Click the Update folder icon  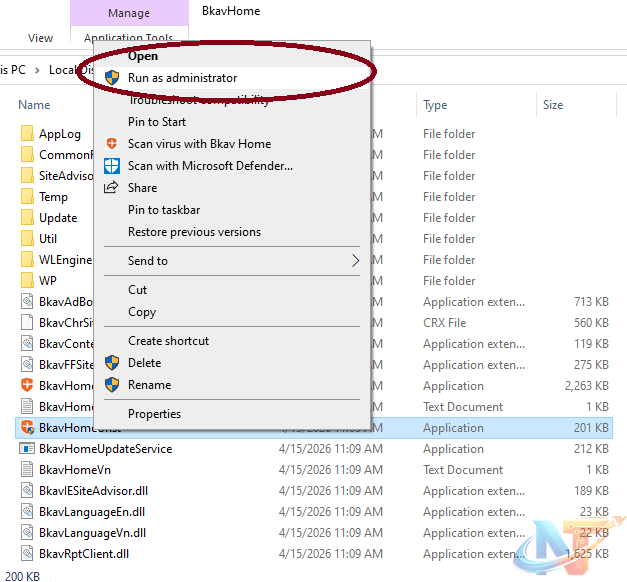click(x=27, y=218)
